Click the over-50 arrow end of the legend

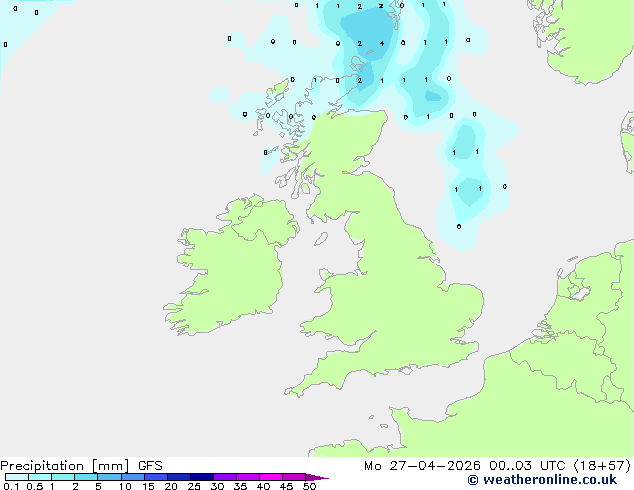pos(317,477)
